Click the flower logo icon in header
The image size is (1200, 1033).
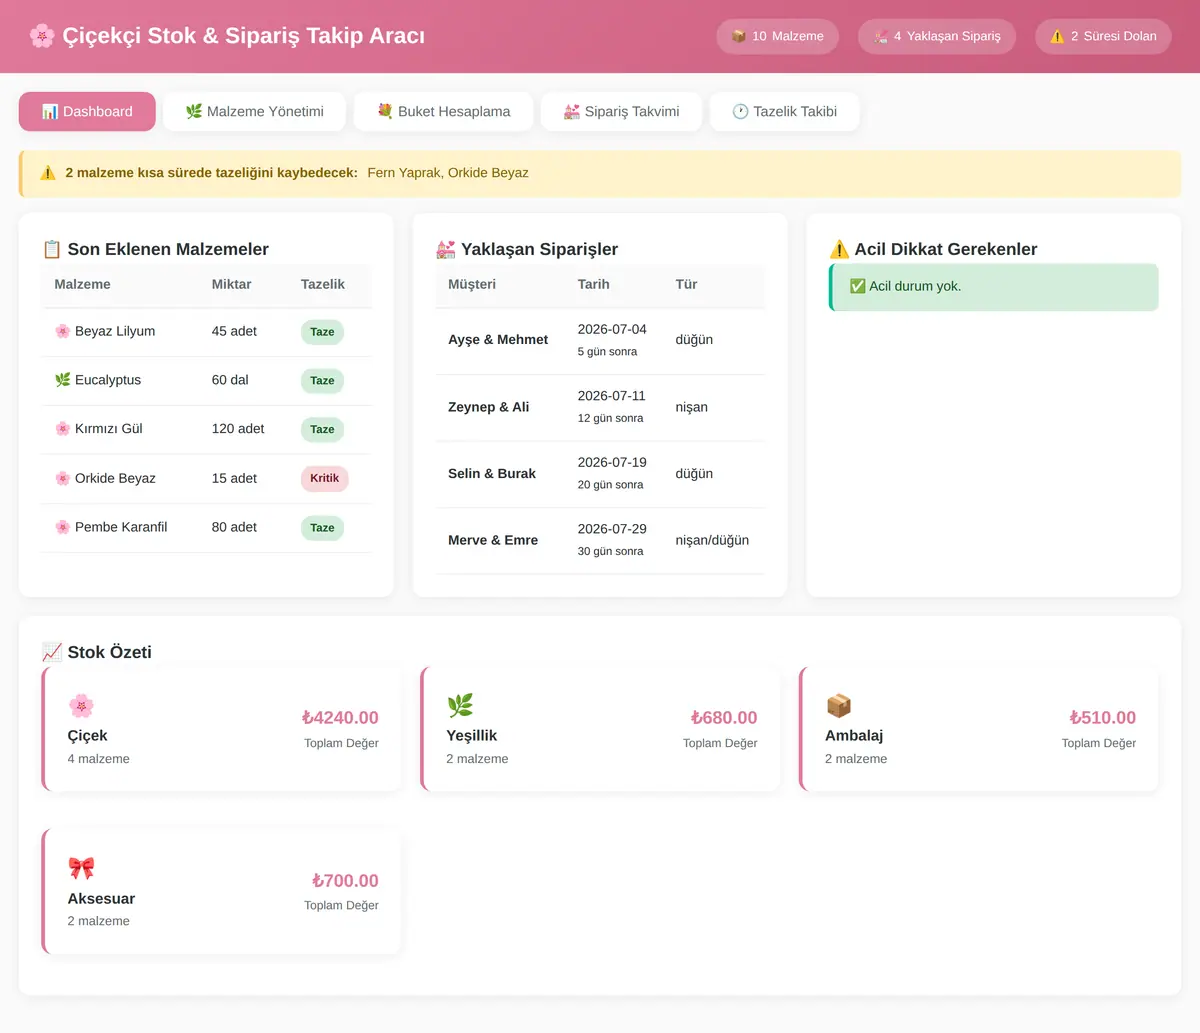point(42,36)
